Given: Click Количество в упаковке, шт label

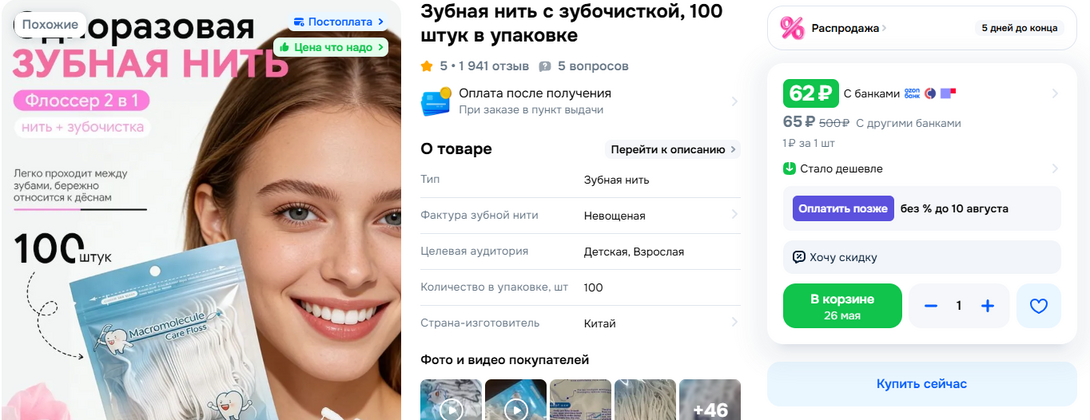Looking at the screenshot, I should [494, 287].
